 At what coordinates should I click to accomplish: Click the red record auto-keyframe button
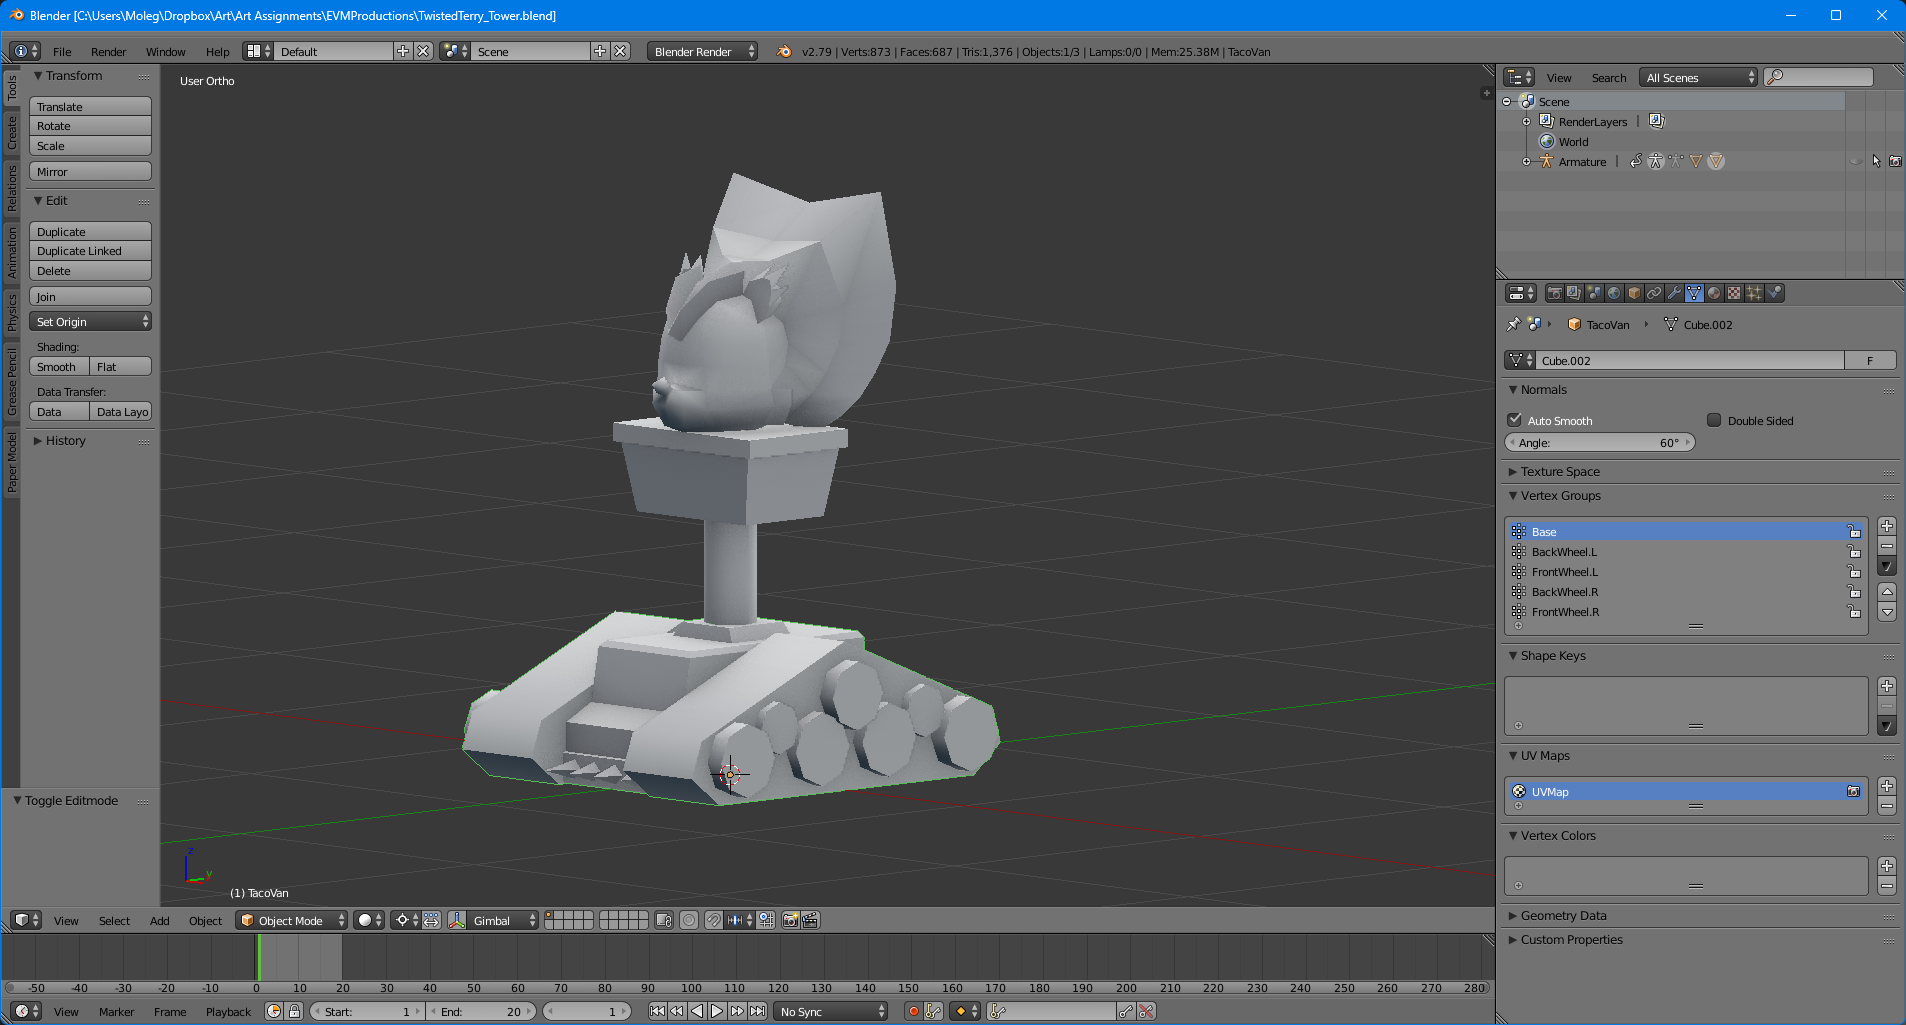[913, 1011]
